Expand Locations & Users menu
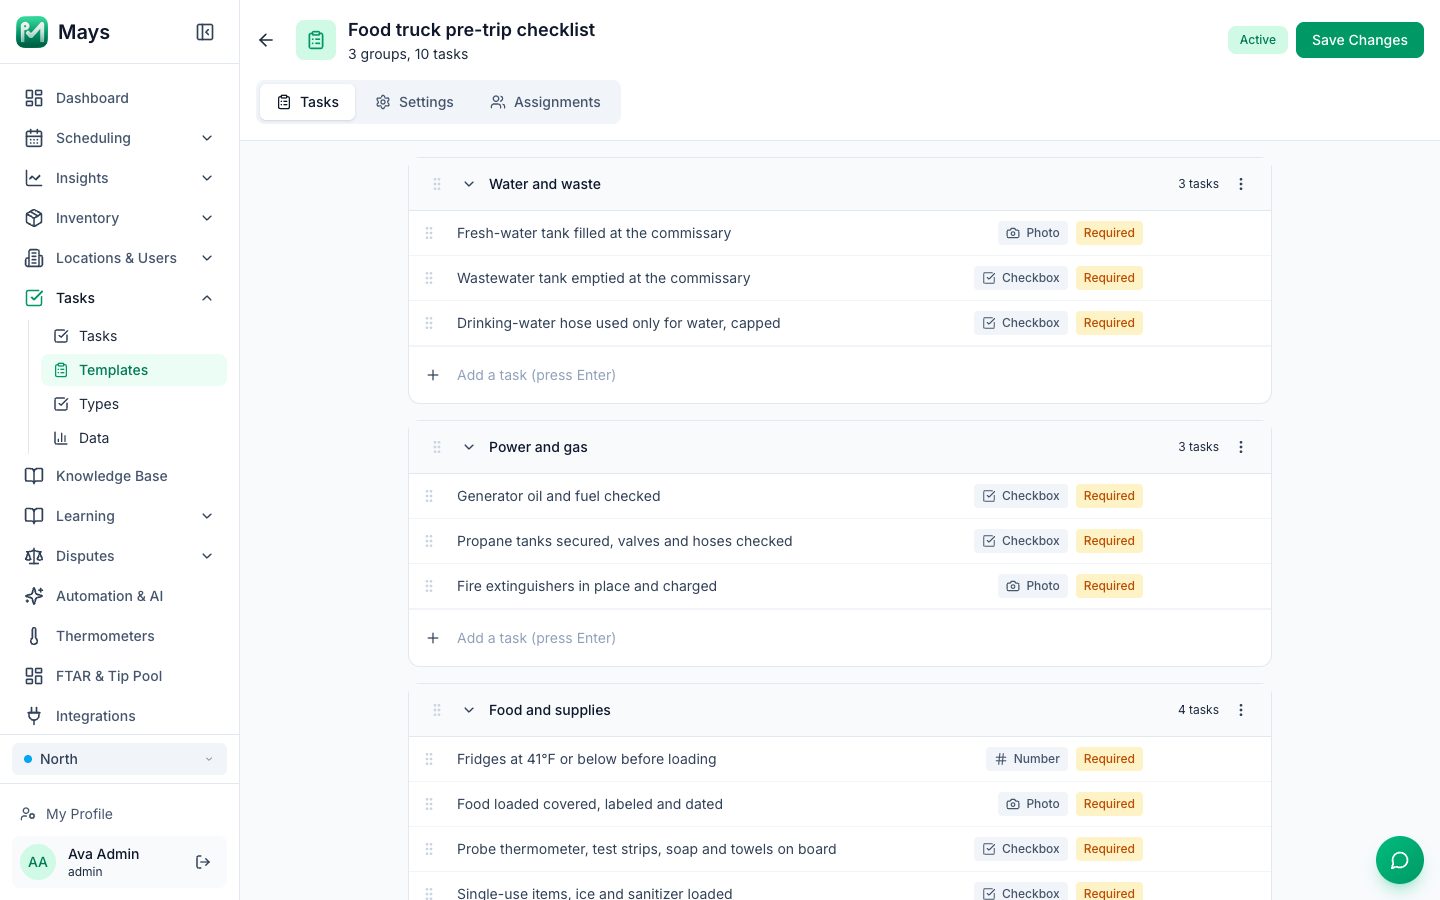The height and width of the screenshot is (900, 1440). tap(119, 258)
